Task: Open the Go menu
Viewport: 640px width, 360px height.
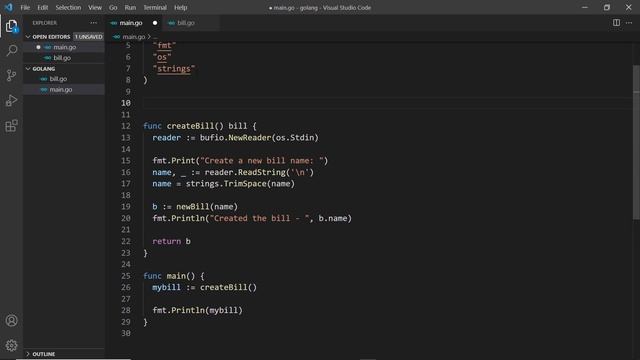Action: pyautogui.click(x=113, y=7)
